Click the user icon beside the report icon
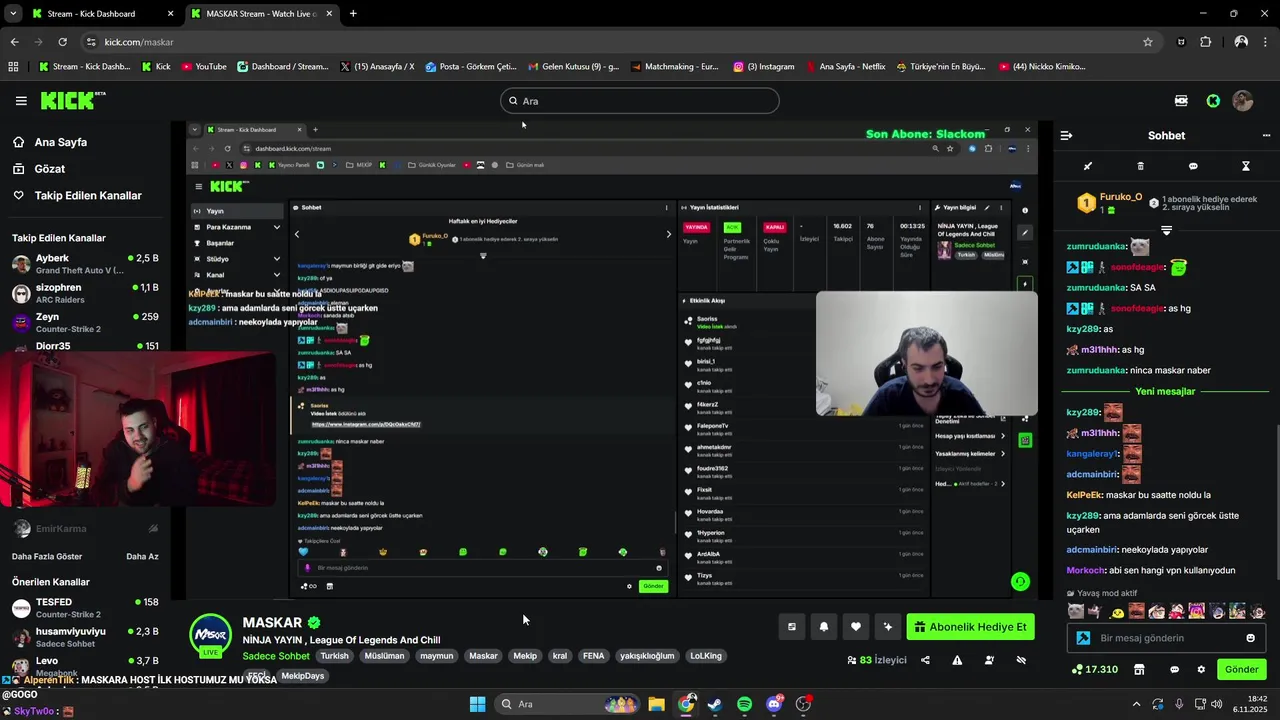 click(989, 660)
